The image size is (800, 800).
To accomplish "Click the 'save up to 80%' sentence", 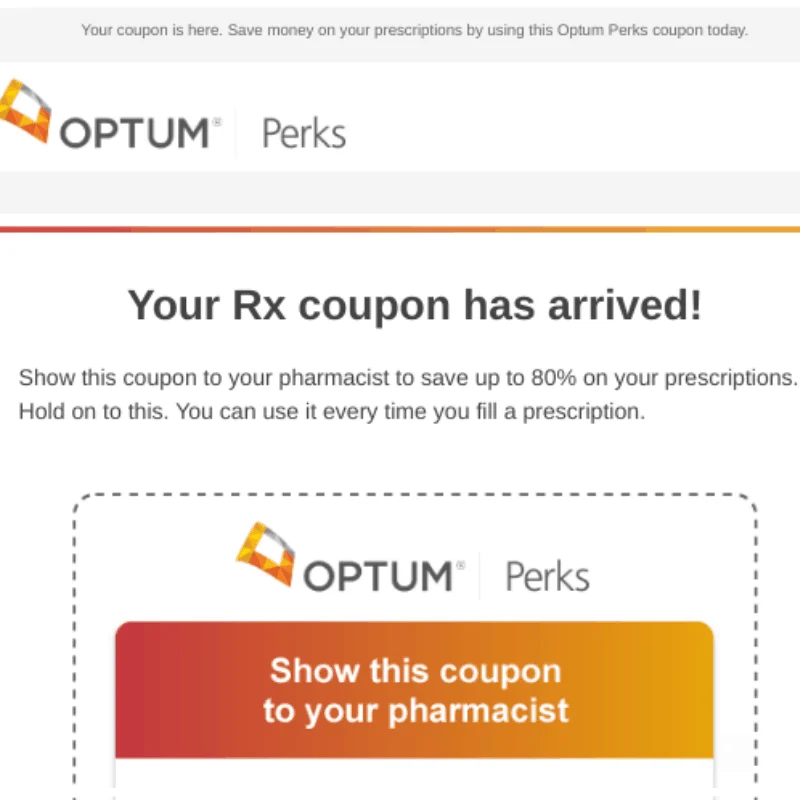I will click(408, 378).
